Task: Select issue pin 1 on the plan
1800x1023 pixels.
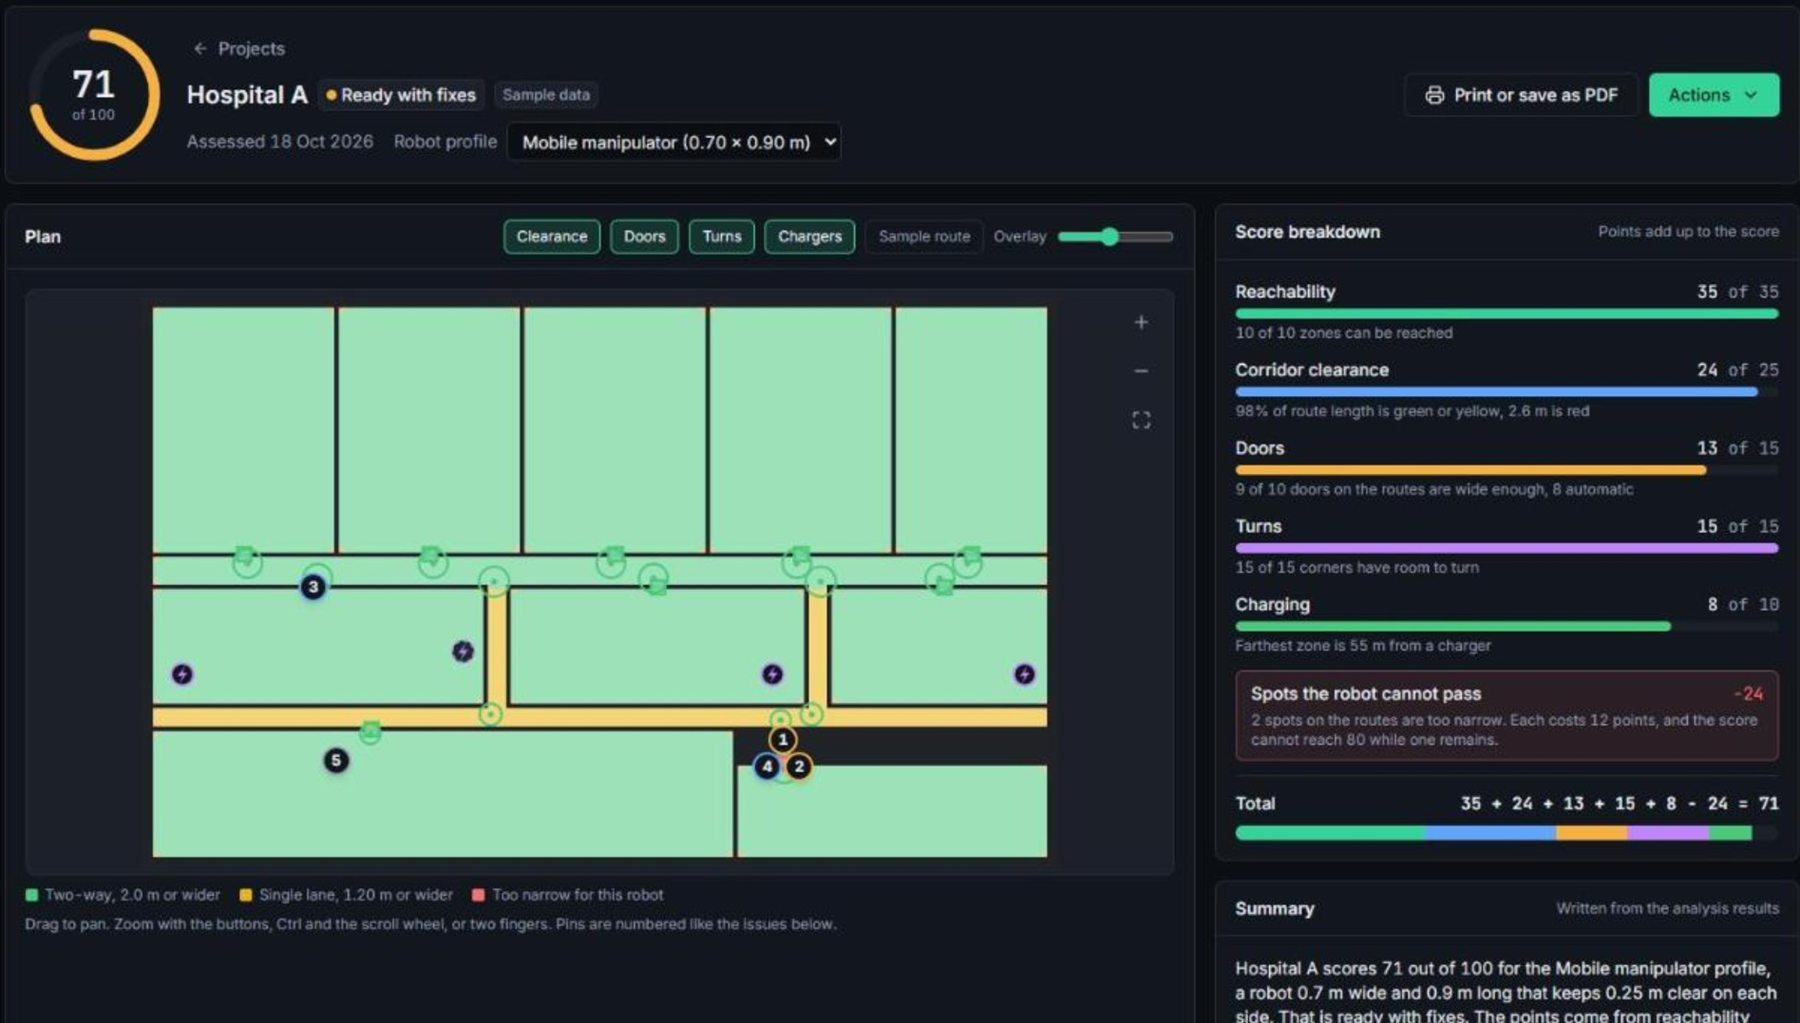Action: point(783,740)
